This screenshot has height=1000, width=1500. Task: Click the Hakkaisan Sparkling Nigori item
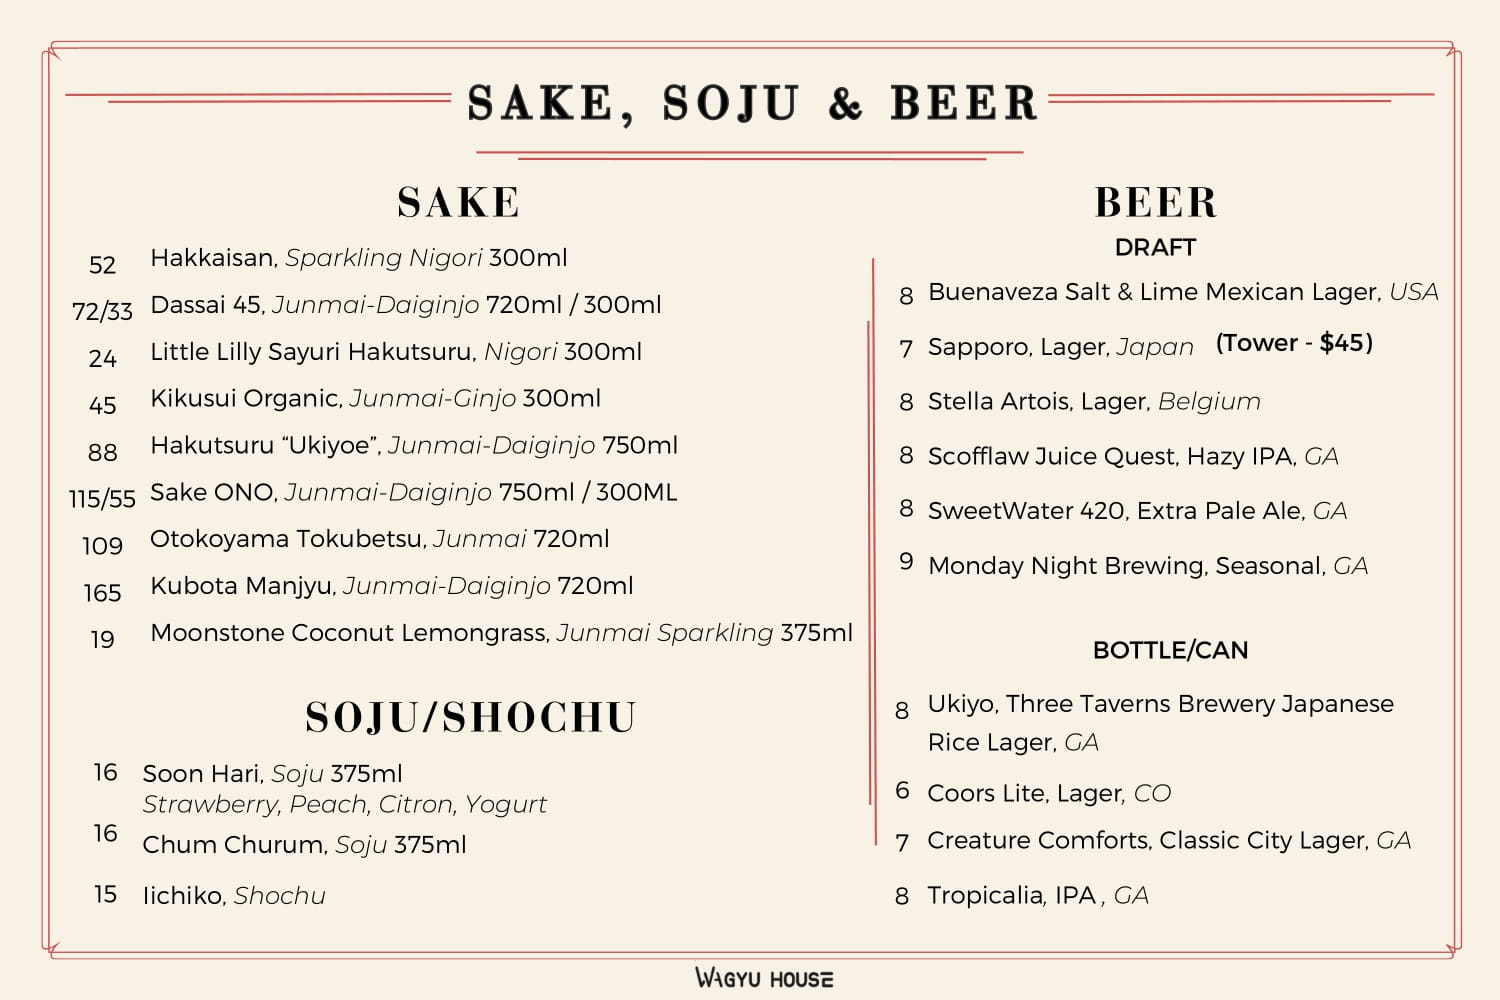[358, 258]
